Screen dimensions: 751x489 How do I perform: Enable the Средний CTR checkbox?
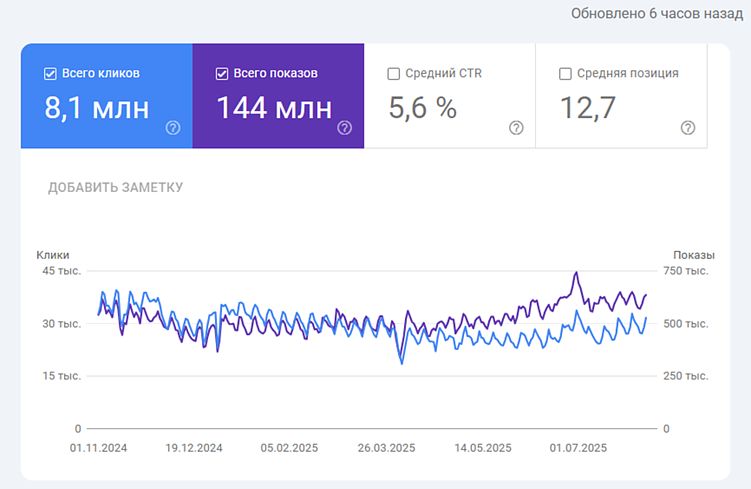(x=393, y=73)
